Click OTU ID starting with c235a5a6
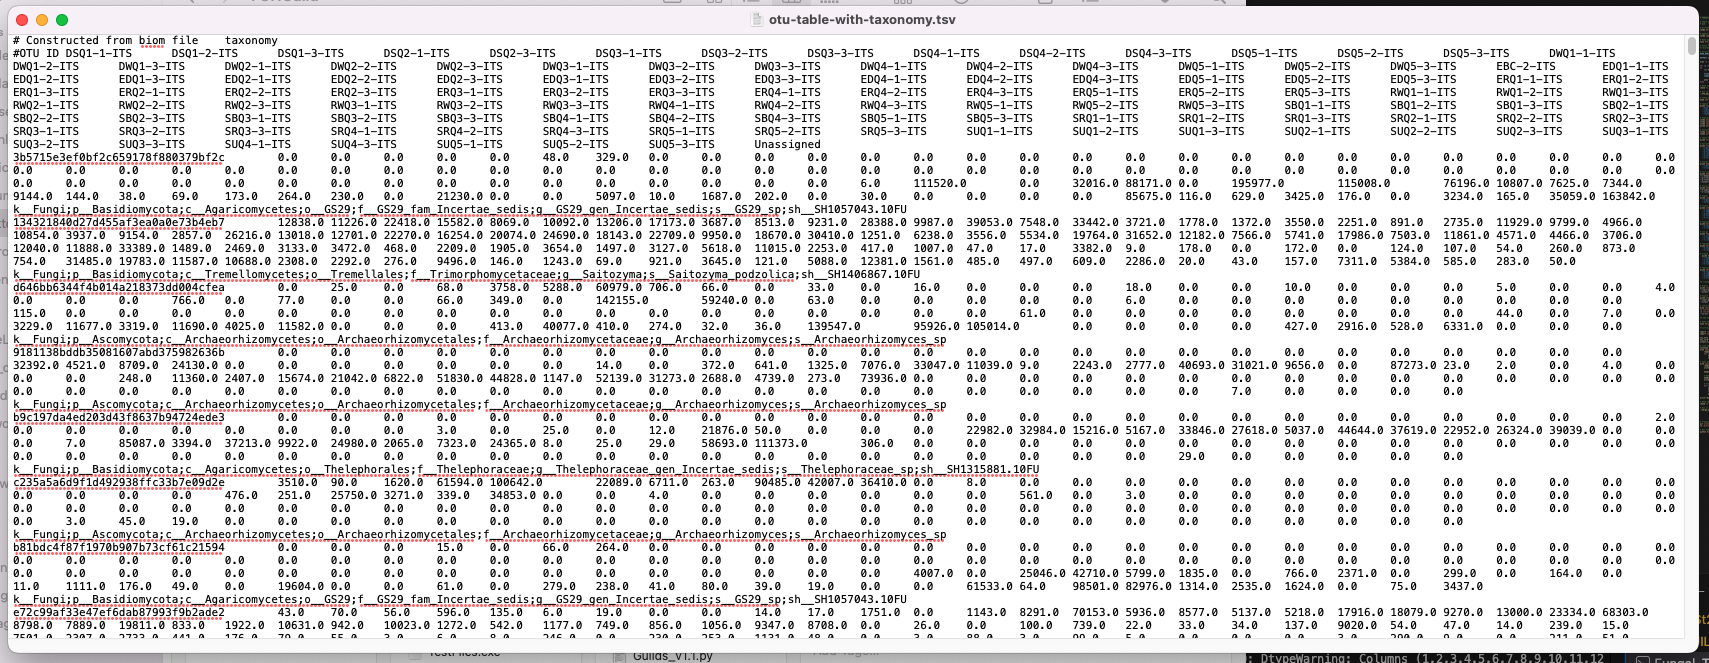Image resolution: width=1709 pixels, height=663 pixels. click(118, 483)
